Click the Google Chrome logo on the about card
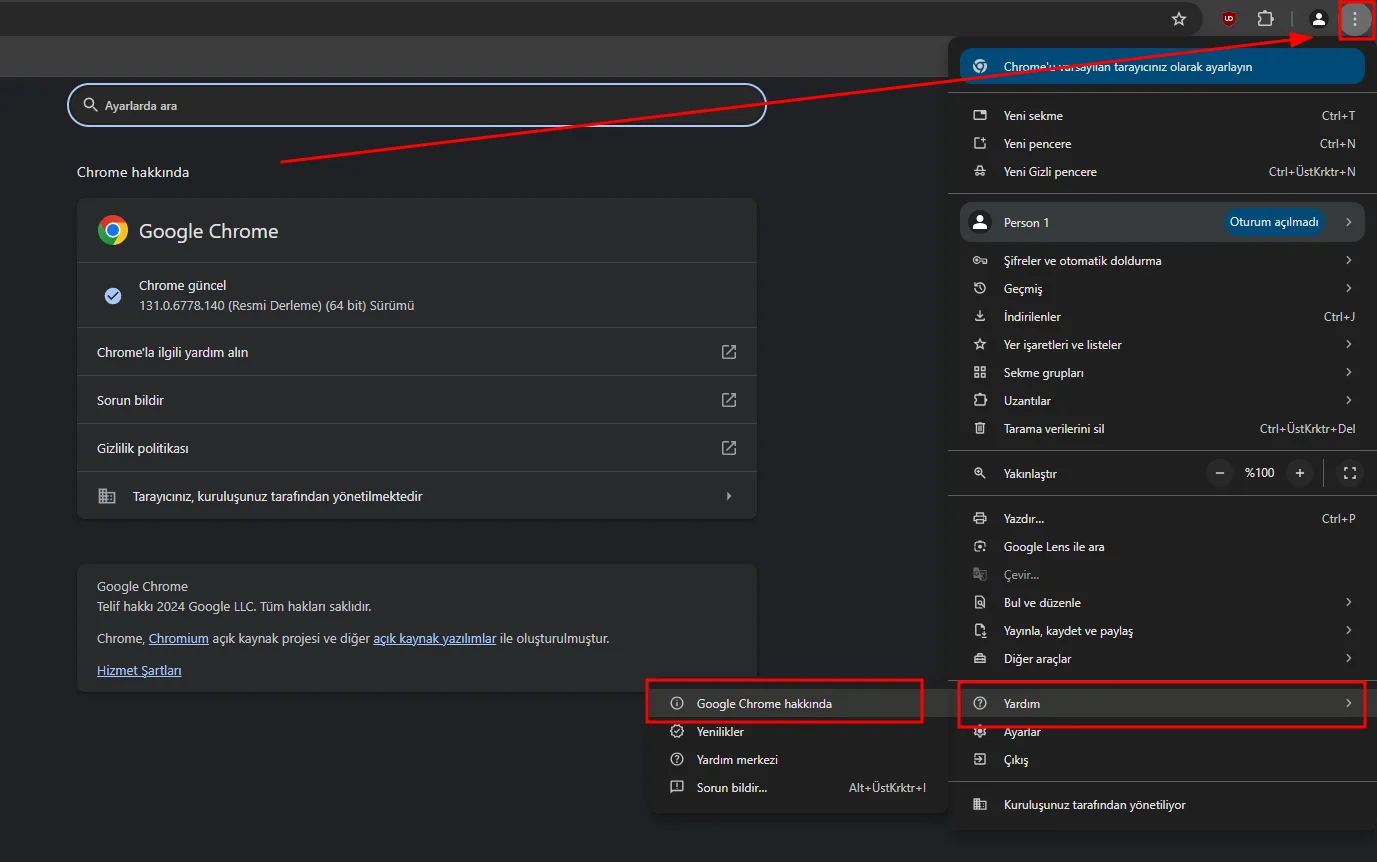This screenshot has width=1377, height=862. (113, 231)
